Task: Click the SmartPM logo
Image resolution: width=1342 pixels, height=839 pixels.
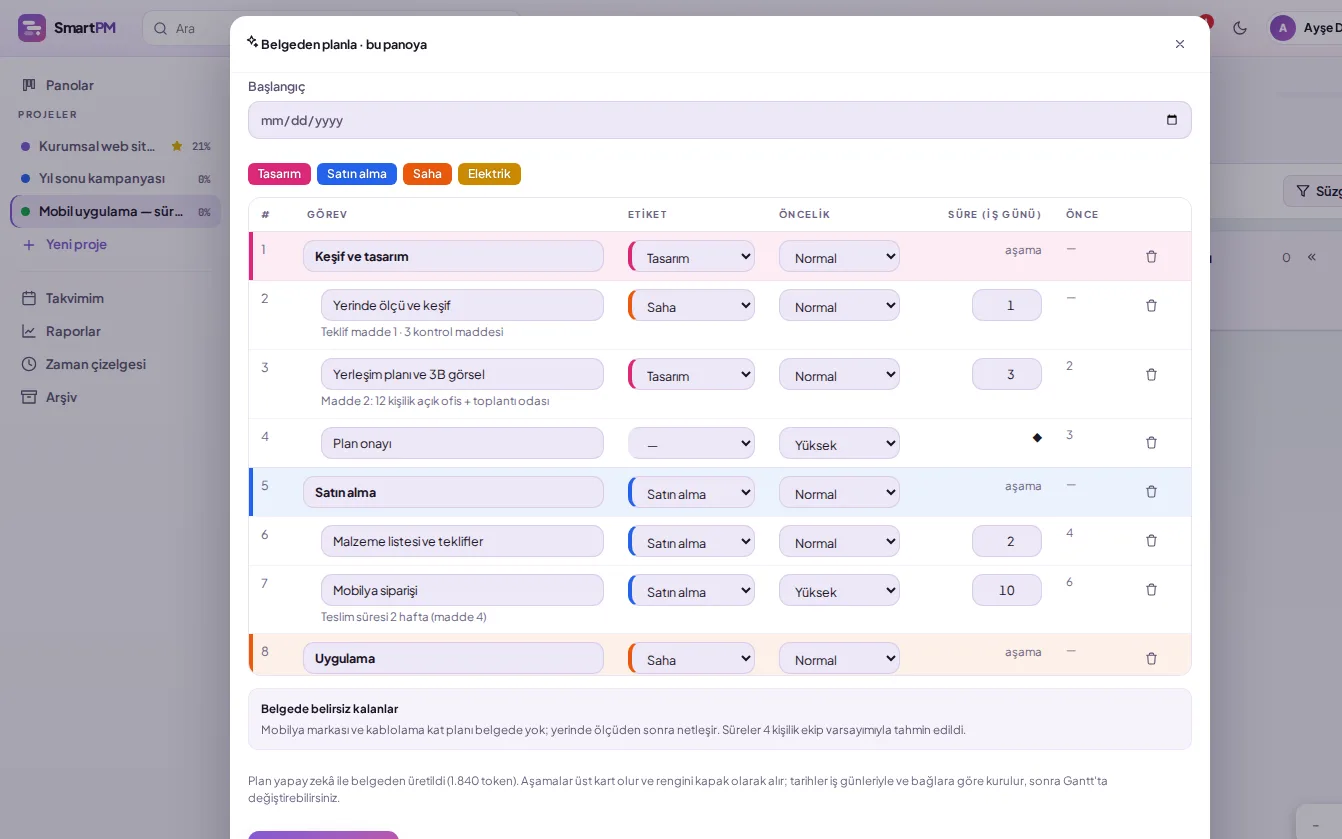Action: coord(67,28)
